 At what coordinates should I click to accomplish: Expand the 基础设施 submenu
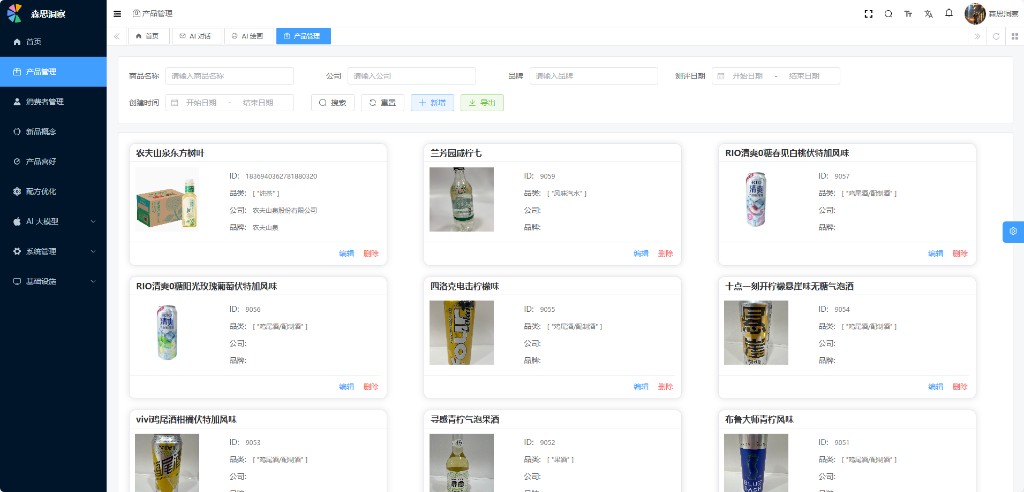pos(53,282)
